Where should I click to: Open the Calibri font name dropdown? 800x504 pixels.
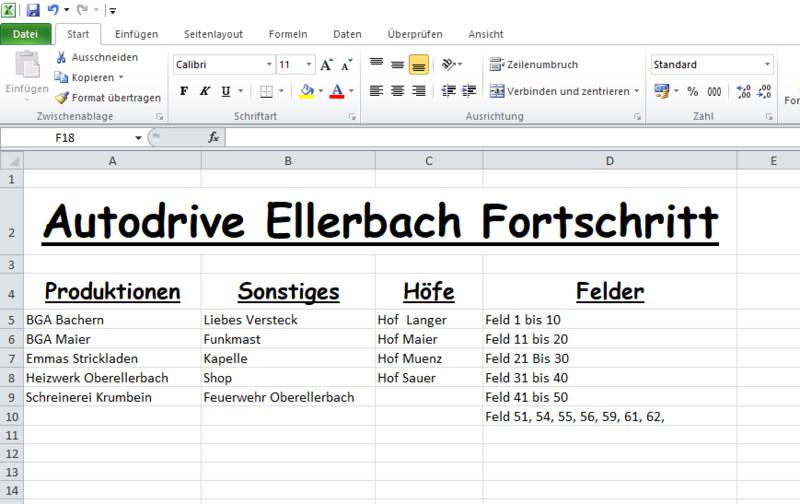click(x=269, y=65)
